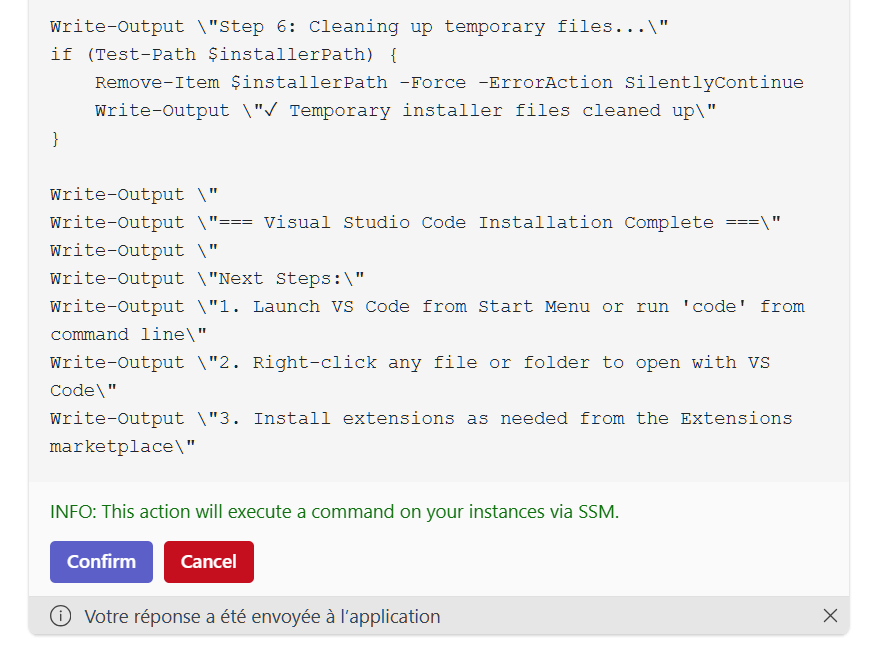Click the circled info icon in notification bar
Image resolution: width=870 pixels, height=646 pixels.
point(60,616)
